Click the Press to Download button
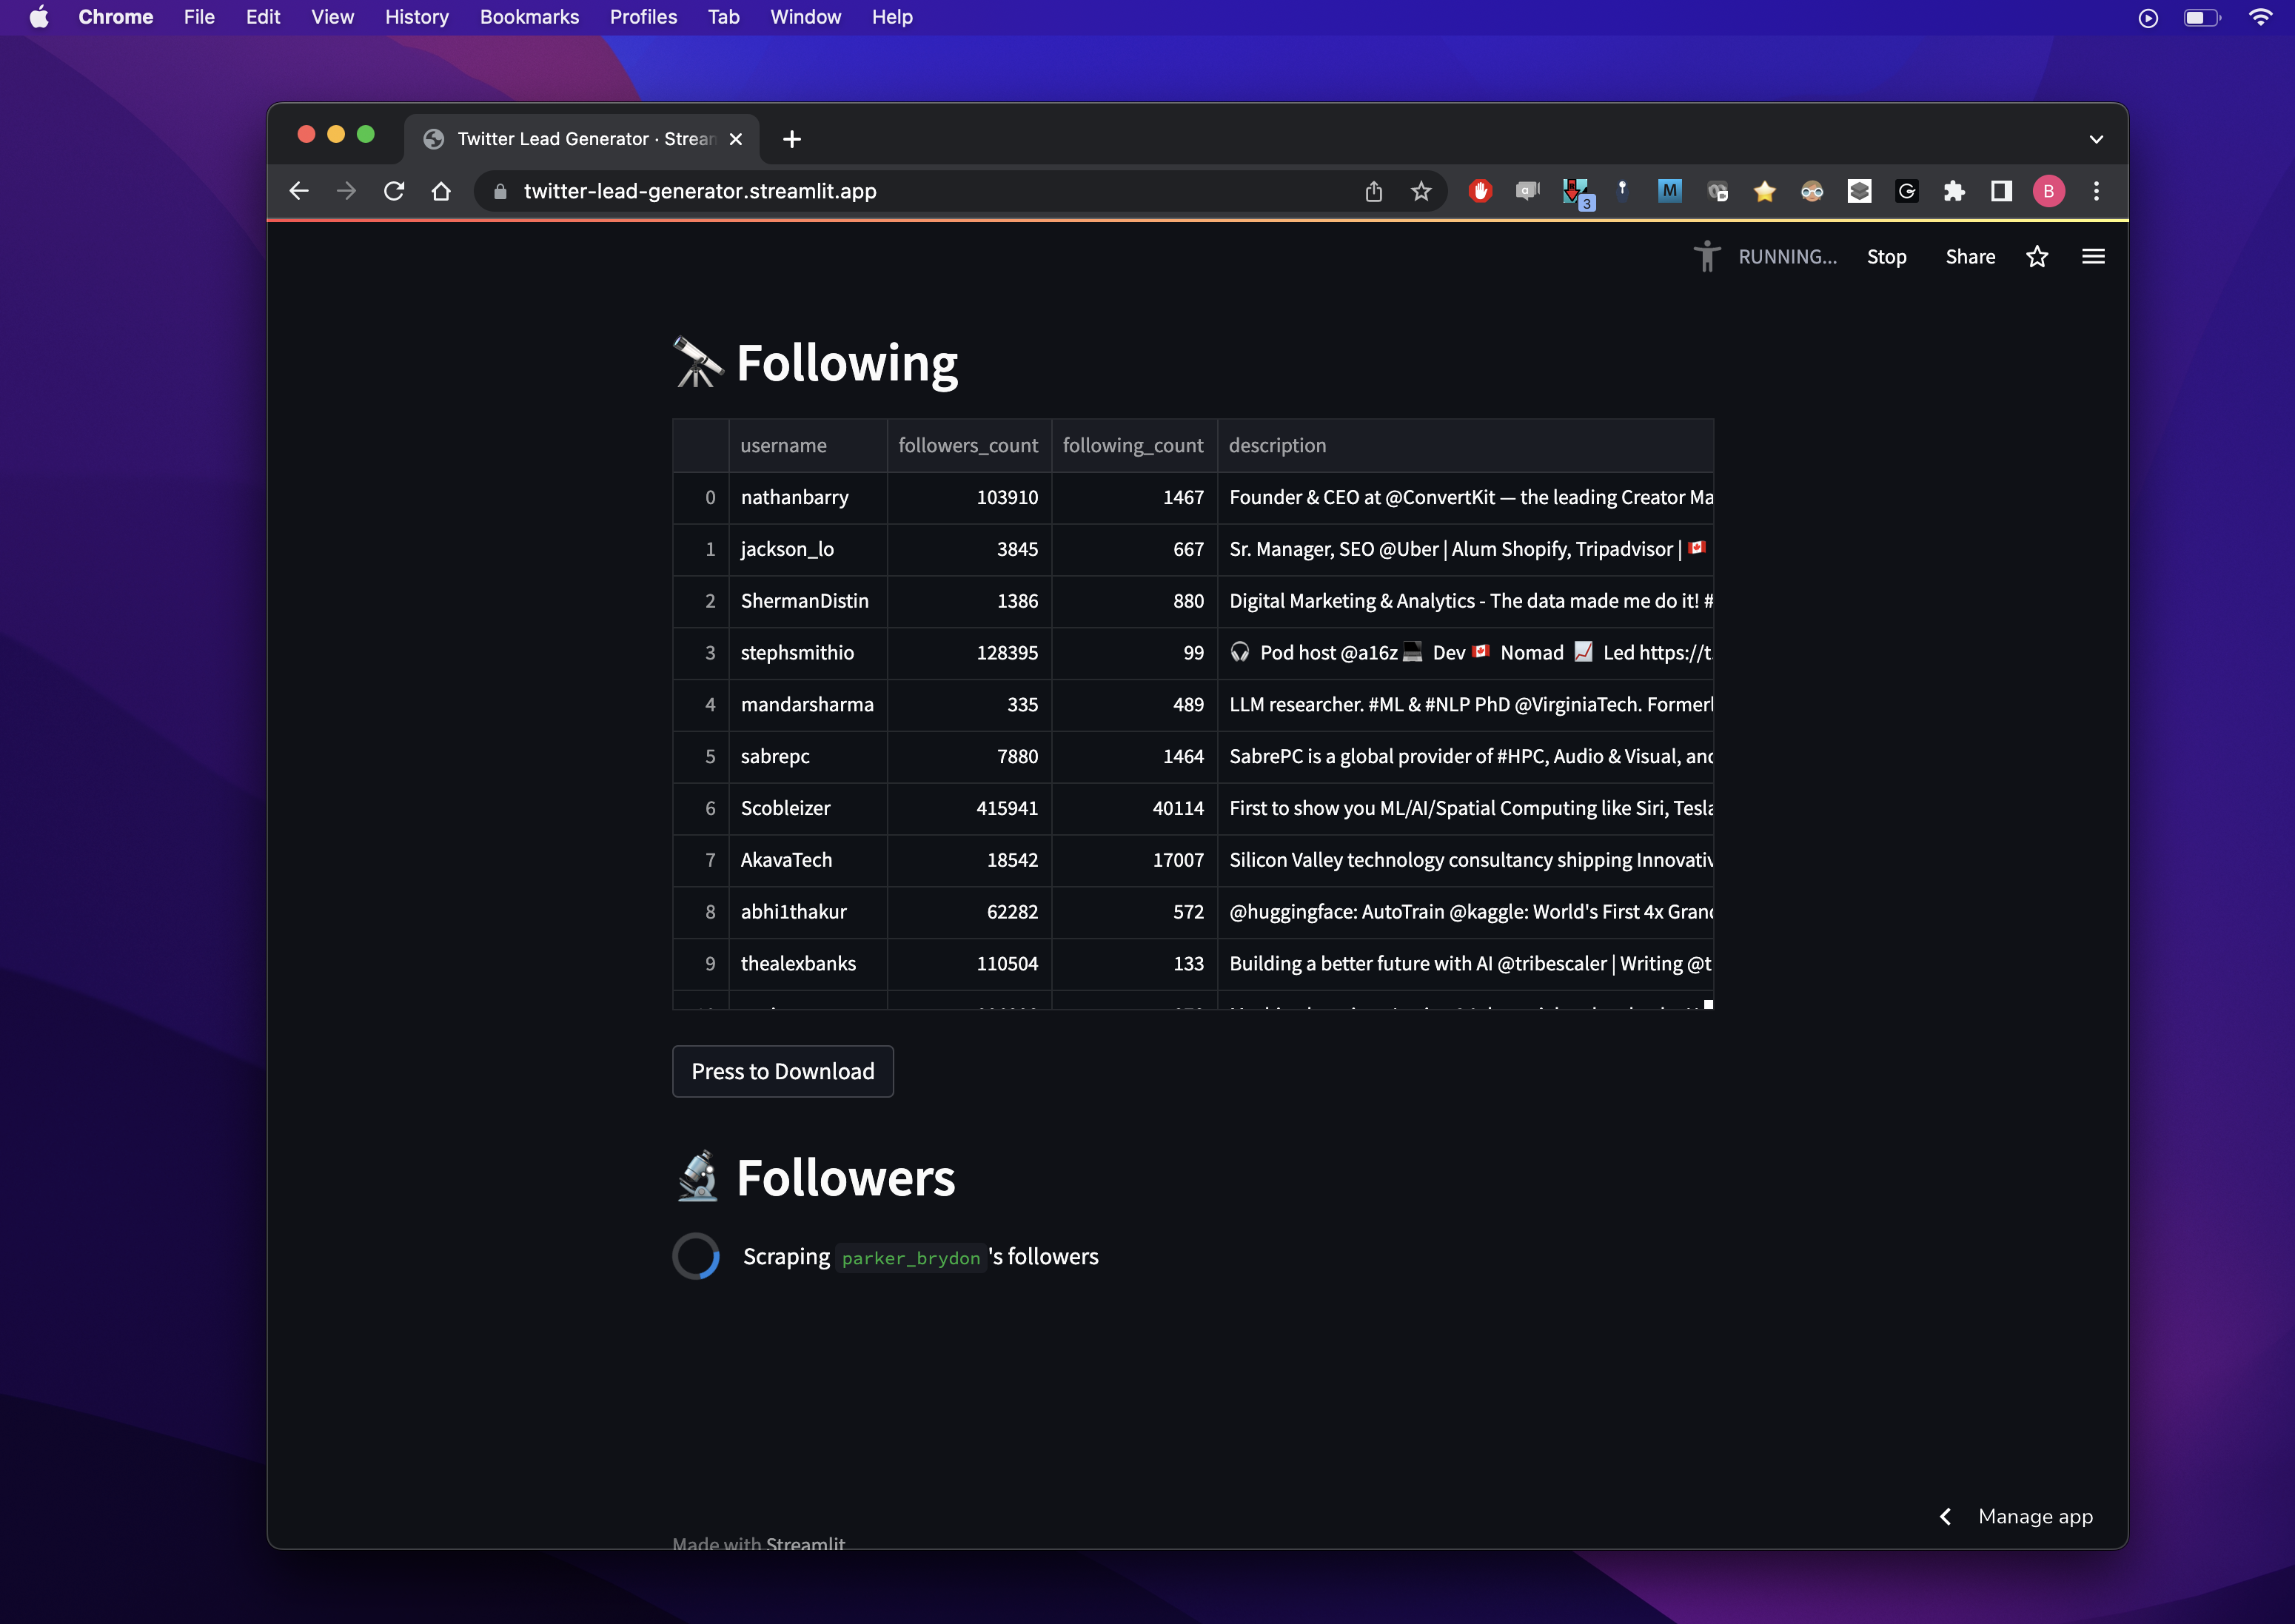The image size is (2295, 1624). click(783, 1071)
